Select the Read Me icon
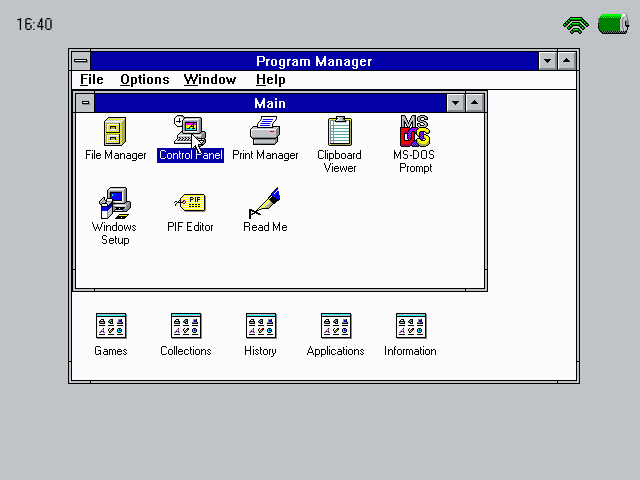The height and width of the screenshot is (480, 640). pyautogui.click(x=264, y=203)
